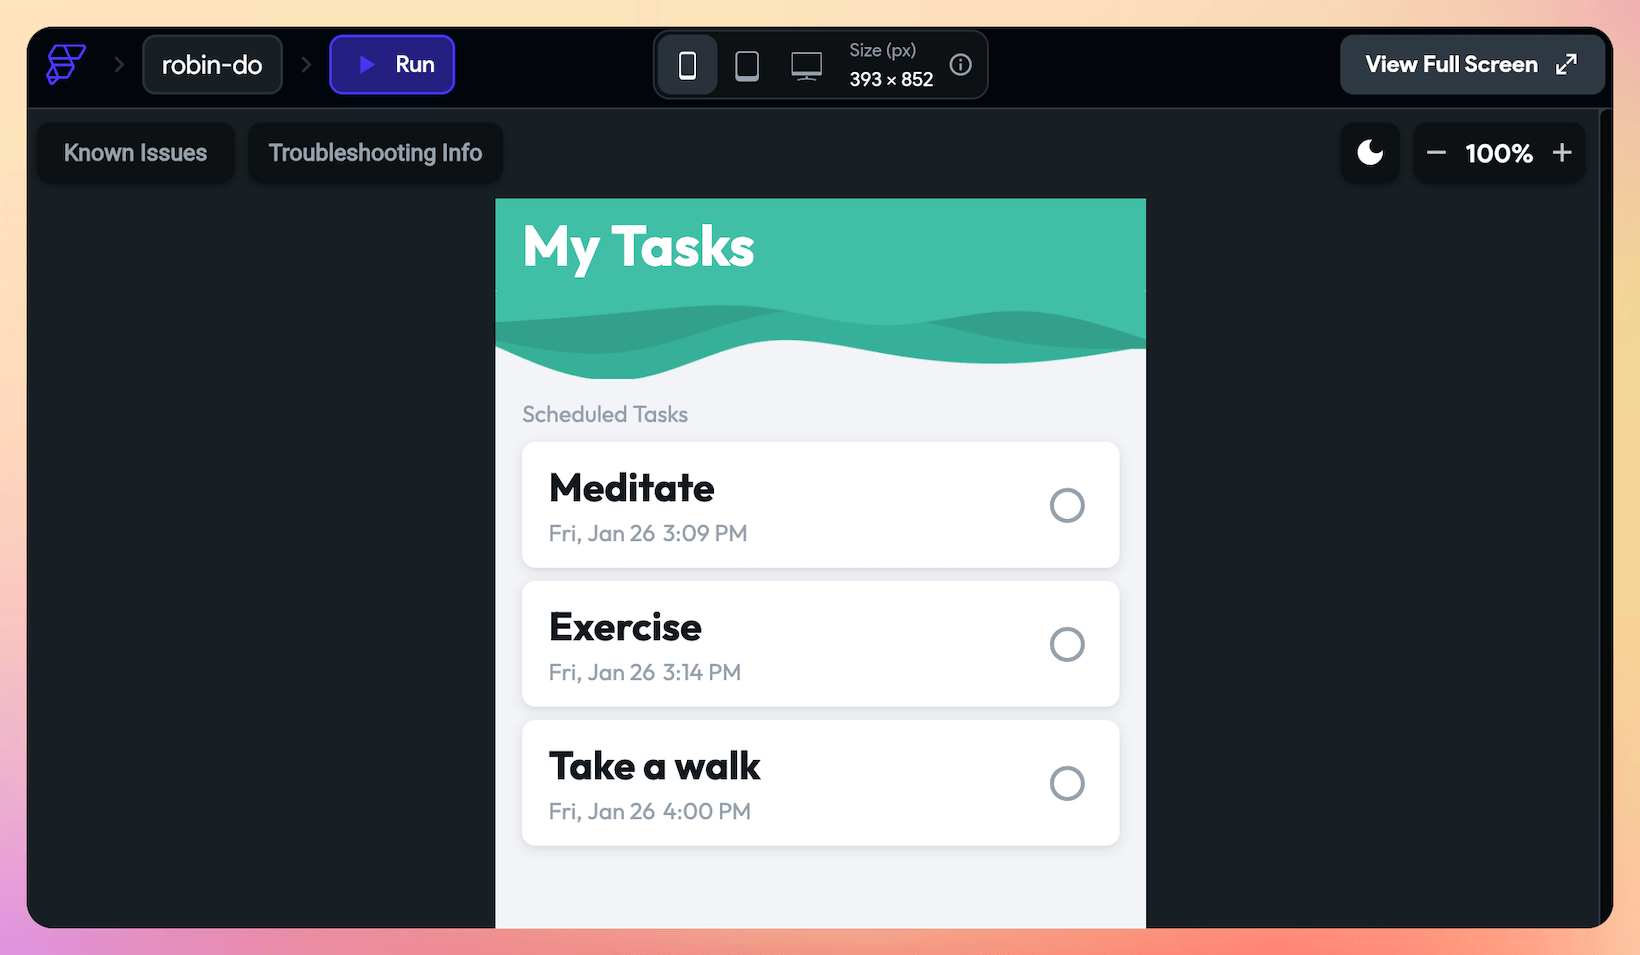Check off the Meditate task circle
This screenshot has height=955, width=1640.
click(x=1067, y=505)
